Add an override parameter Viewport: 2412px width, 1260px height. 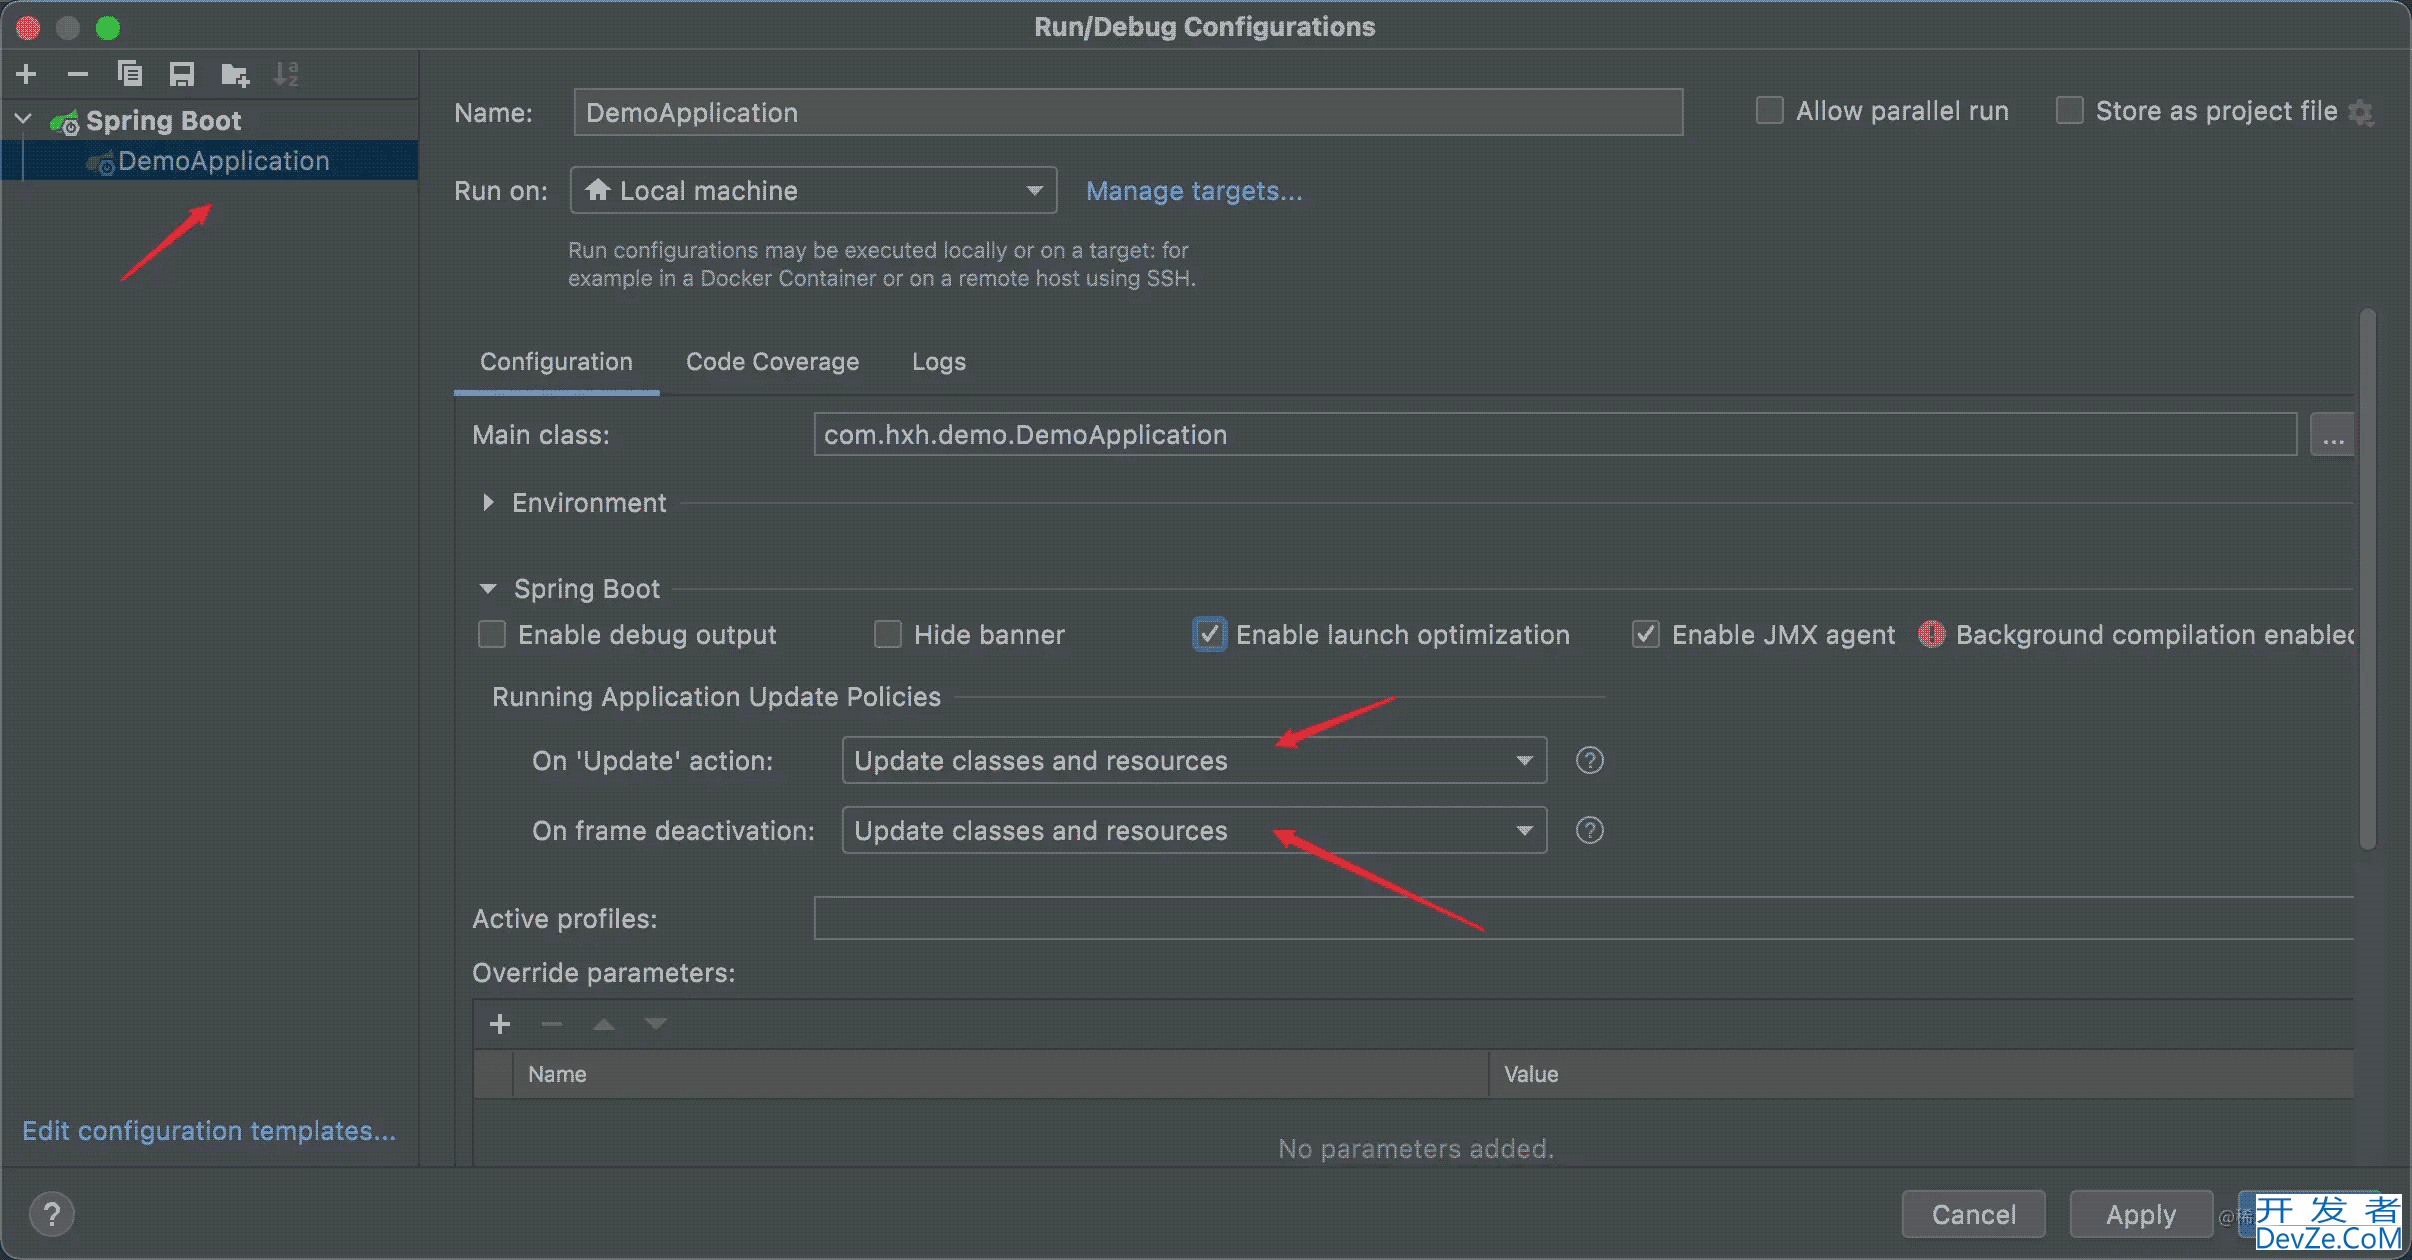(x=500, y=1024)
